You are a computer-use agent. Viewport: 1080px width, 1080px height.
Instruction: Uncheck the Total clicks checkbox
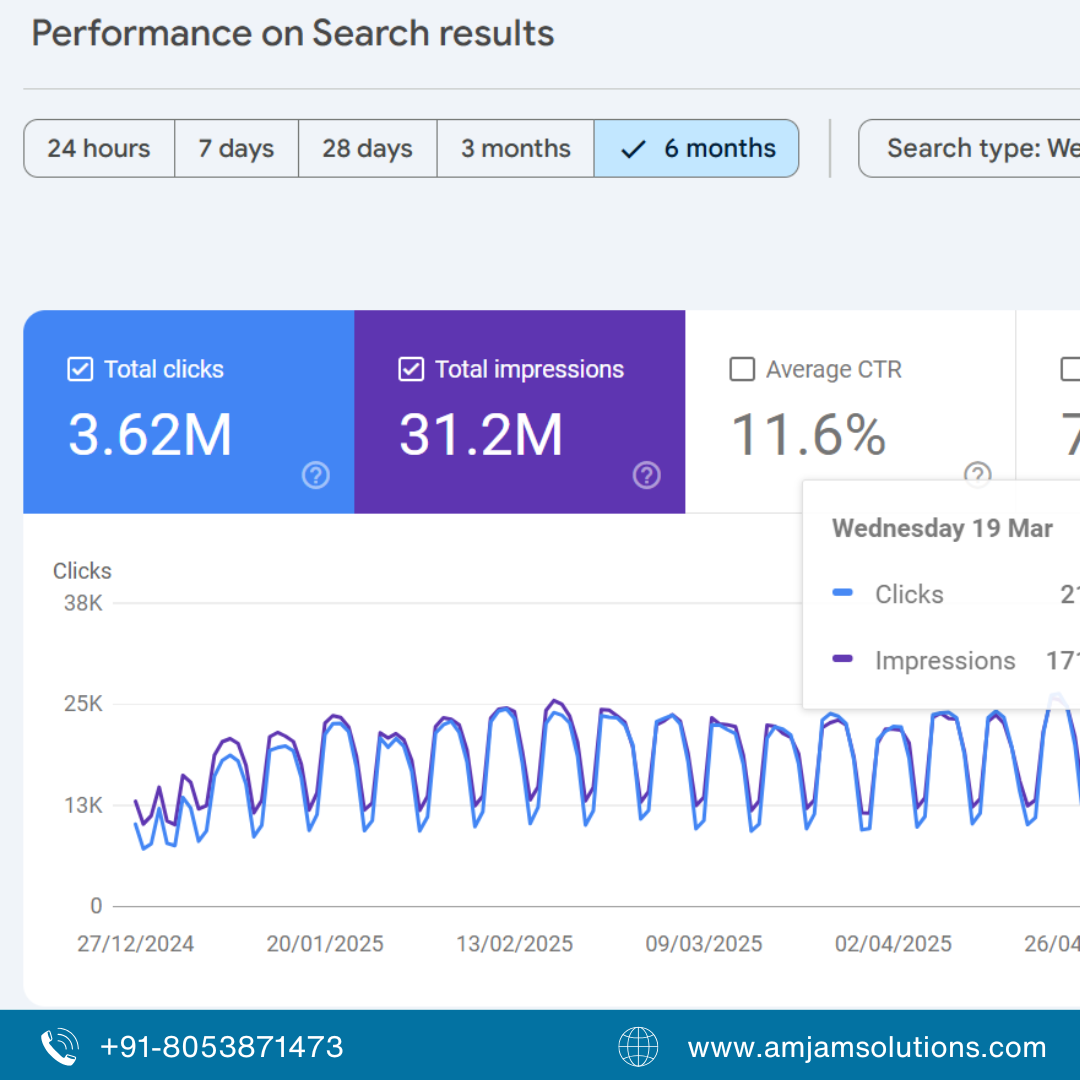coord(80,370)
